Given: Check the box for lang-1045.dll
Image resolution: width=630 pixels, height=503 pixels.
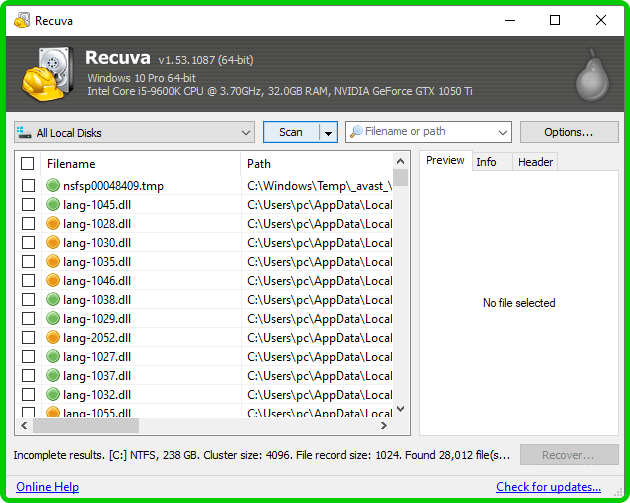Looking at the screenshot, I should click(28, 204).
